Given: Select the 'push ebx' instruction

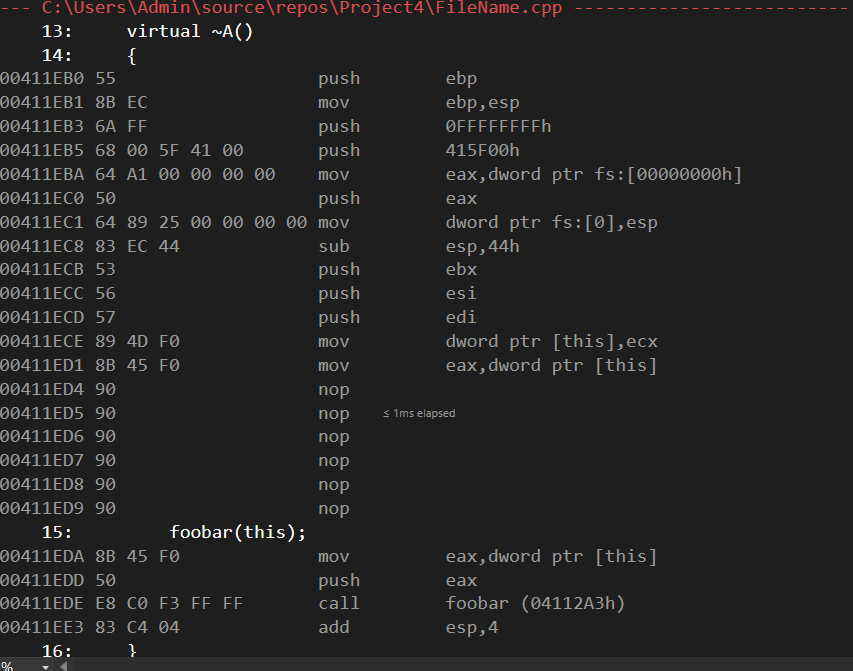Looking at the screenshot, I should click(x=398, y=270).
